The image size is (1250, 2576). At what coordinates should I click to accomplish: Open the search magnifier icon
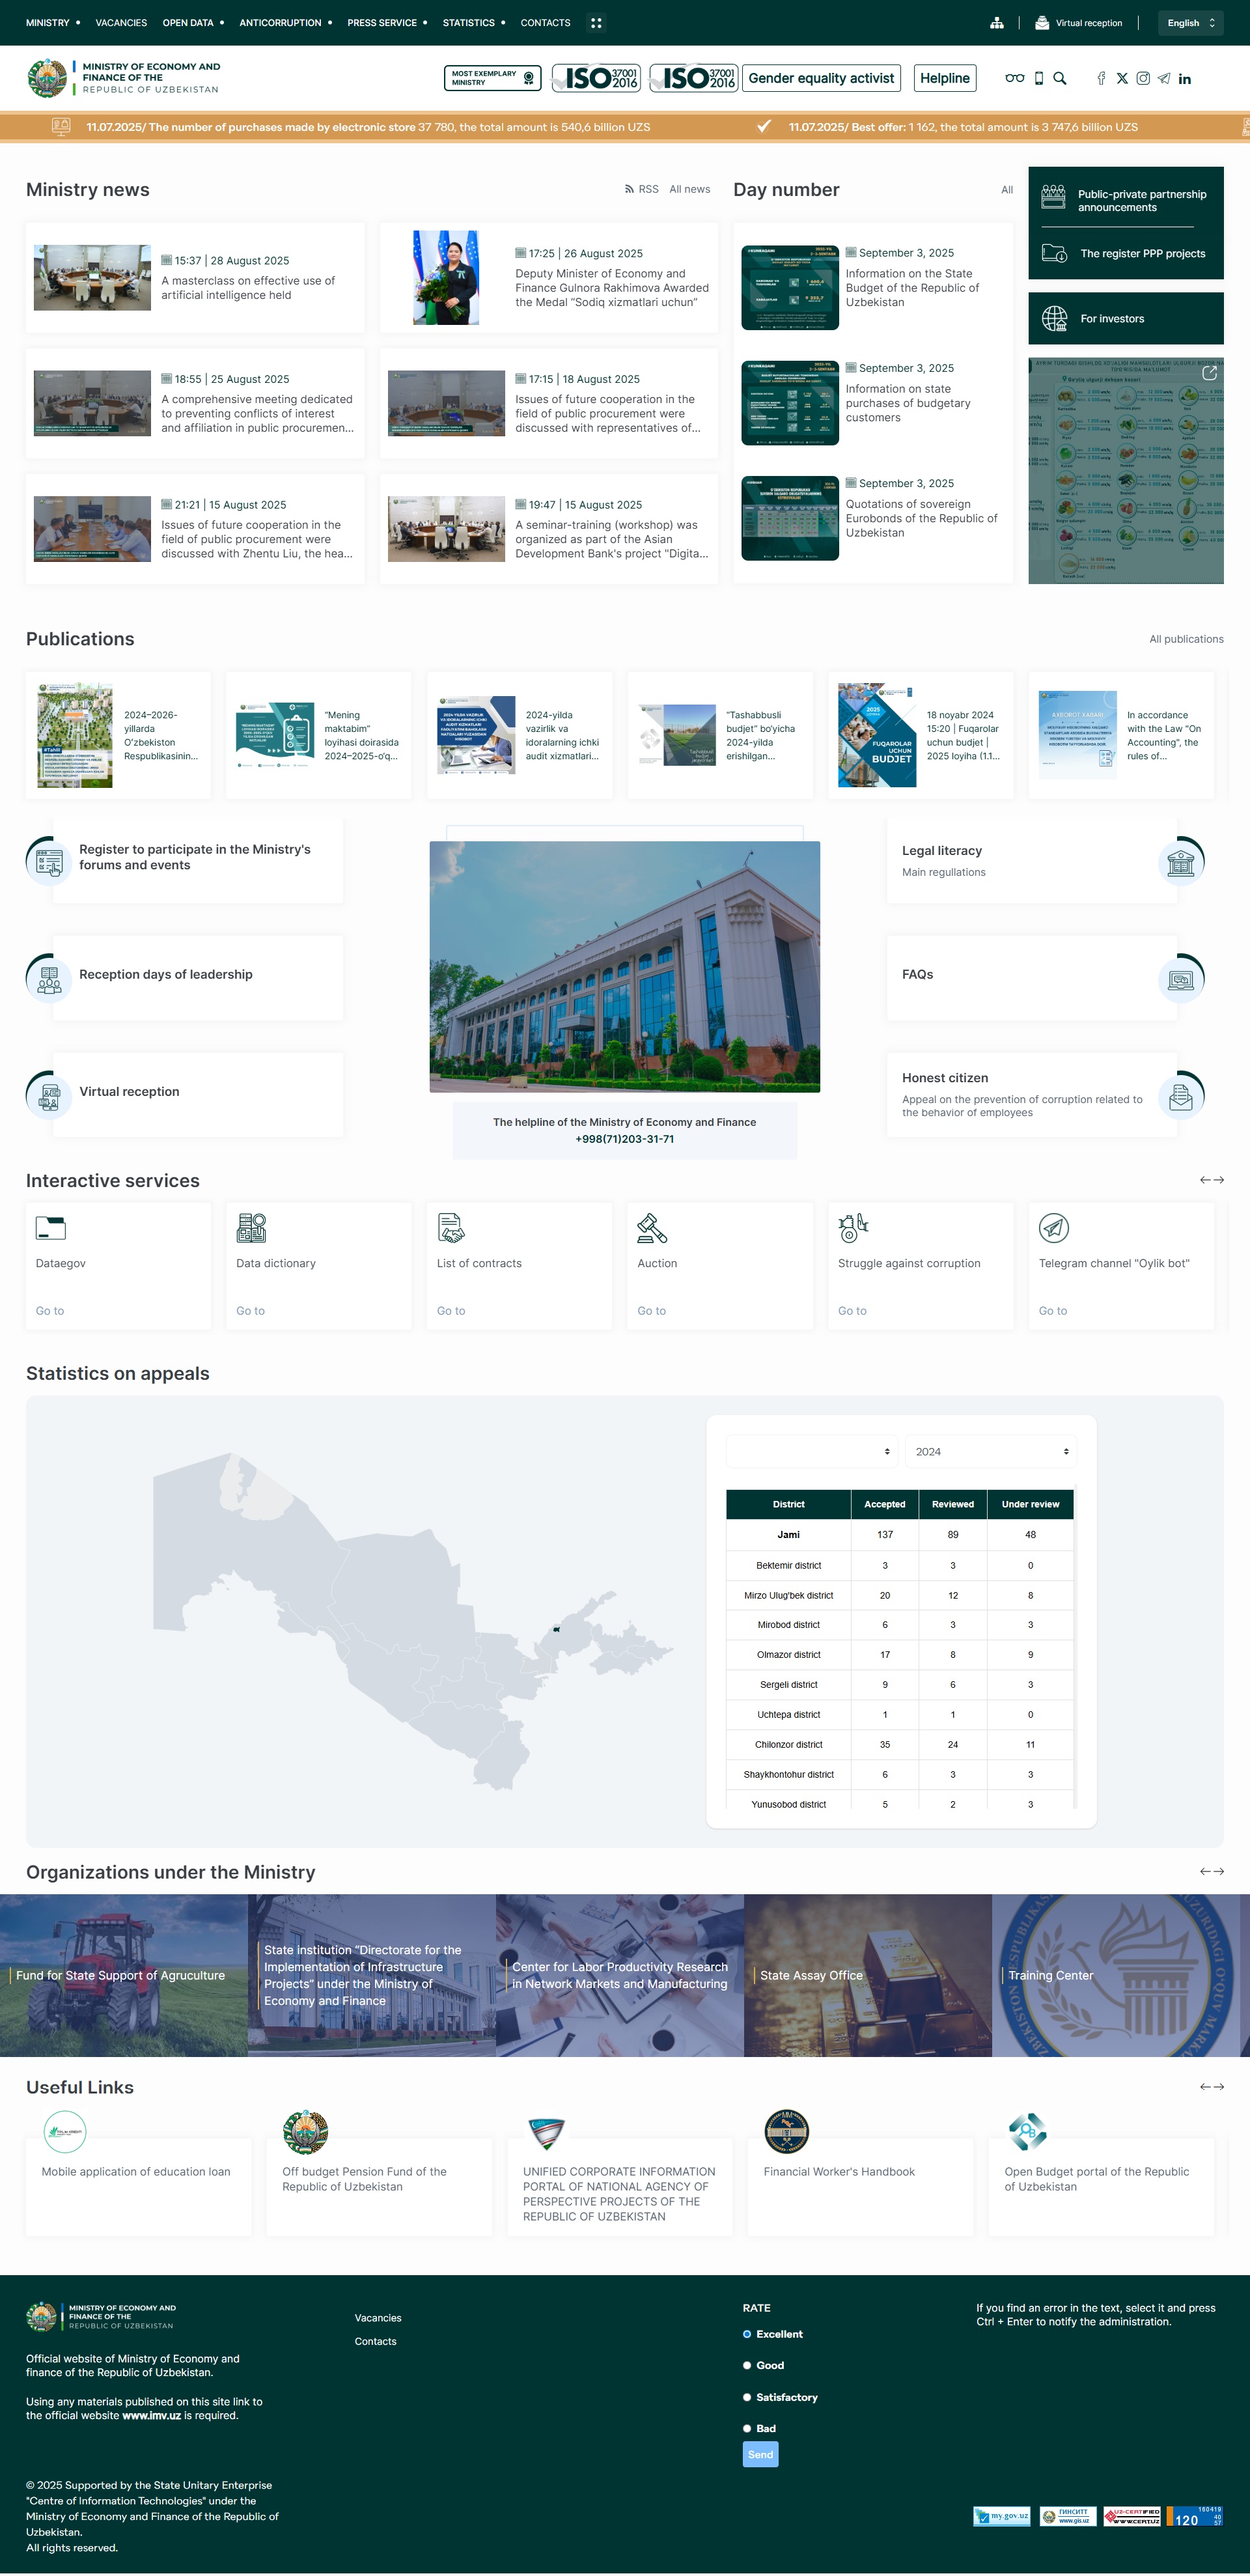click(x=1060, y=78)
